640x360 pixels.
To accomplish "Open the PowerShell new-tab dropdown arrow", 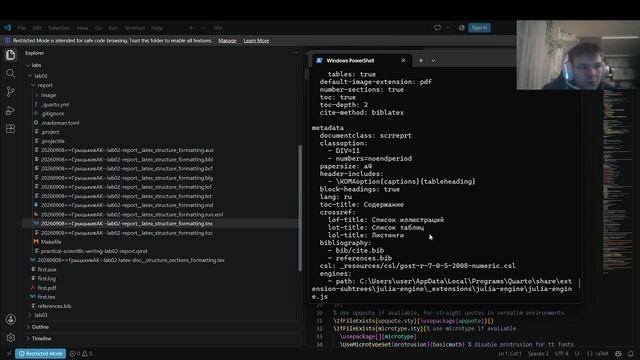I will [433, 60].
